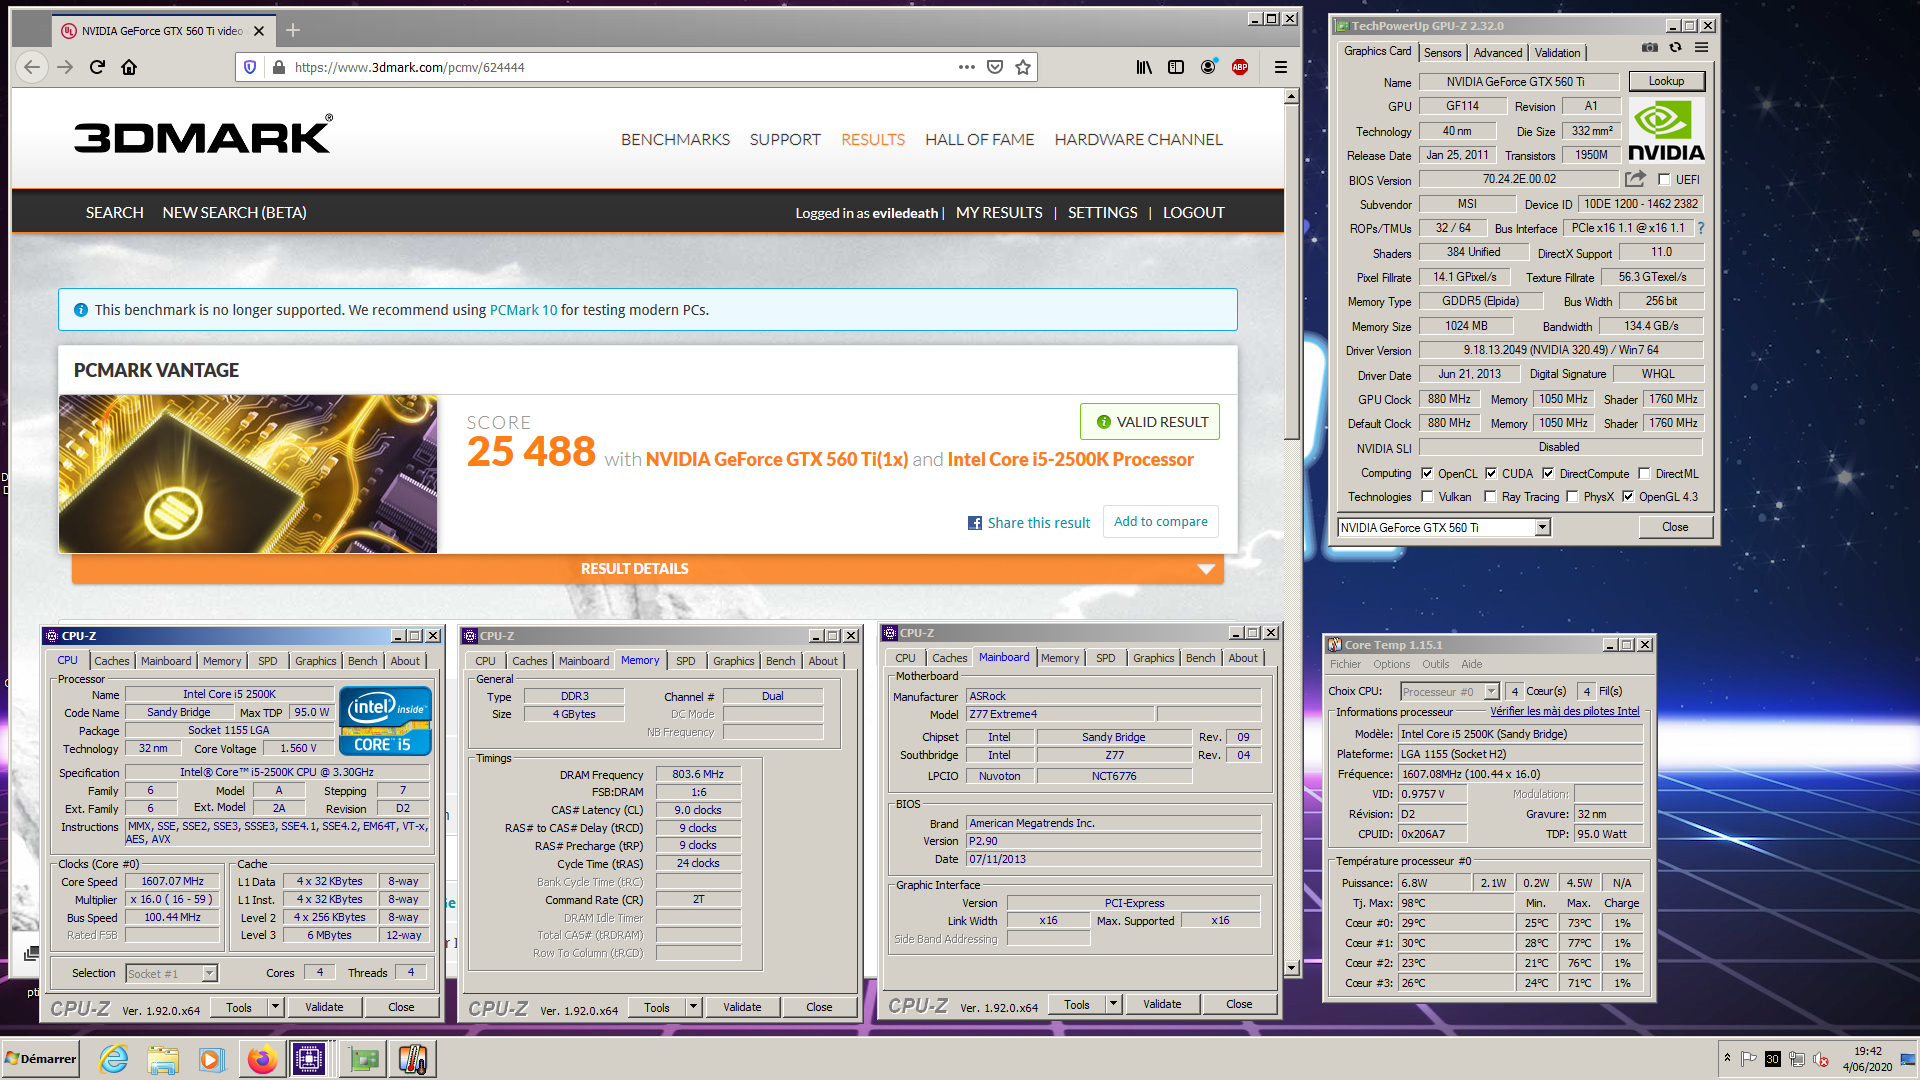Screen dimensions: 1920x1080
Task: Close the NVIDIA GeForce GTX 560 Ti tab
Action: pyautogui.click(x=259, y=31)
